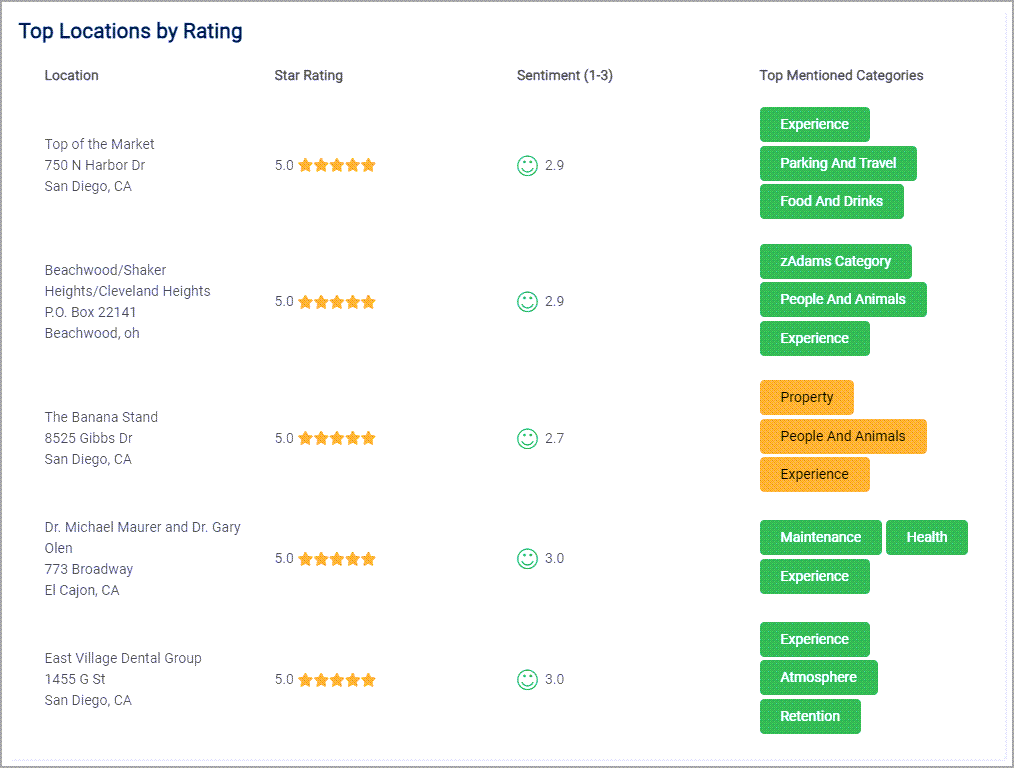Click the star rating for East Village Dental Group

(337, 679)
